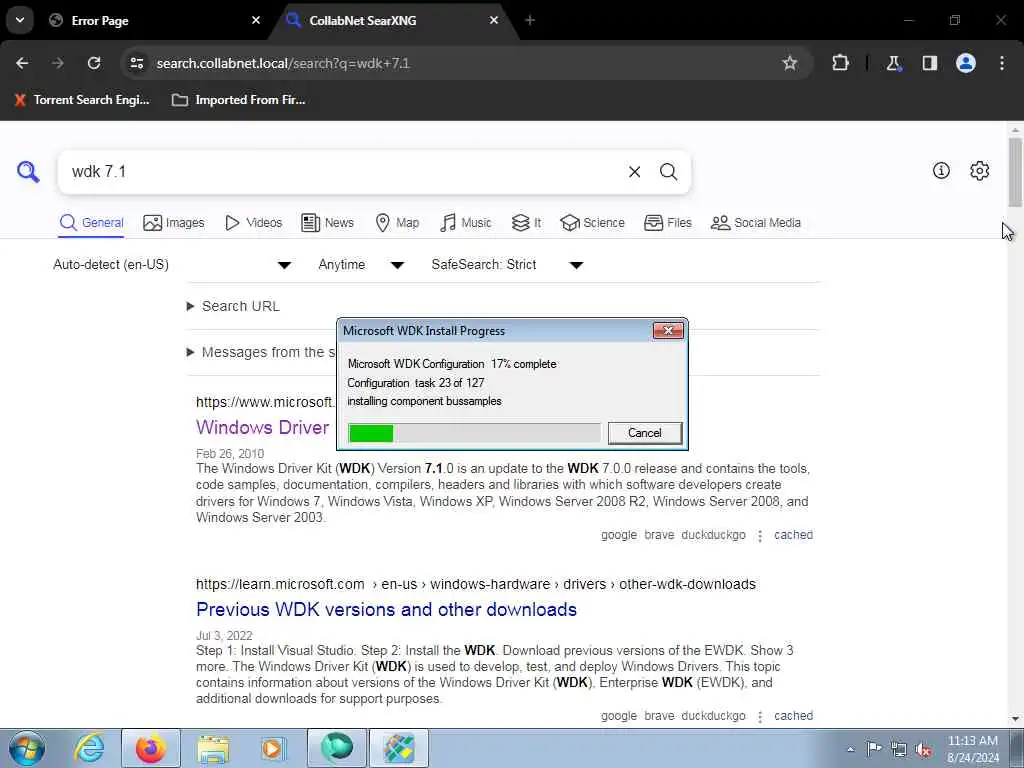The height and width of the screenshot is (768, 1024).
Task: Click the SearXNG logo magnifier
Action: [x=28, y=172]
